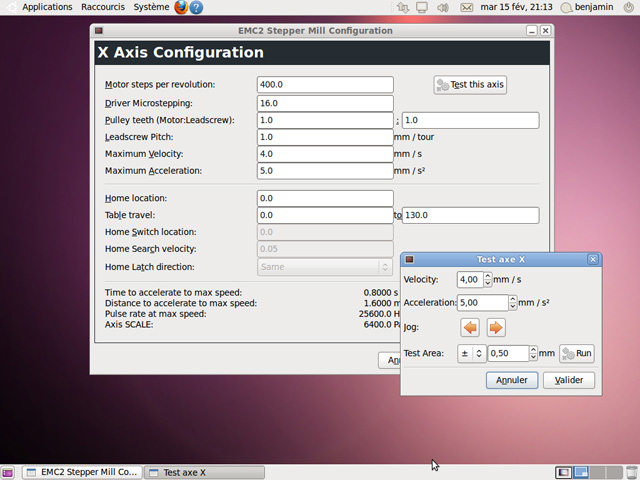The height and width of the screenshot is (480, 640).
Task: Focus Pulley teeth leadscrew field
Action: (x=470, y=120)
